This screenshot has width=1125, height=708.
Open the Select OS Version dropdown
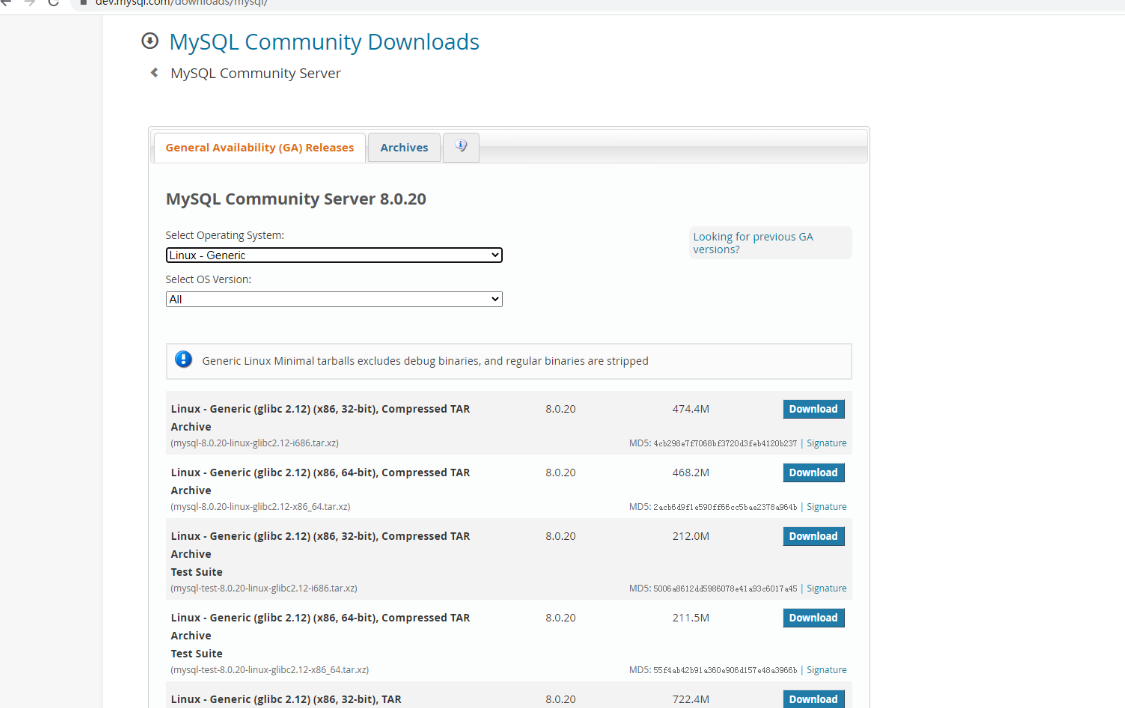point(334,299)
